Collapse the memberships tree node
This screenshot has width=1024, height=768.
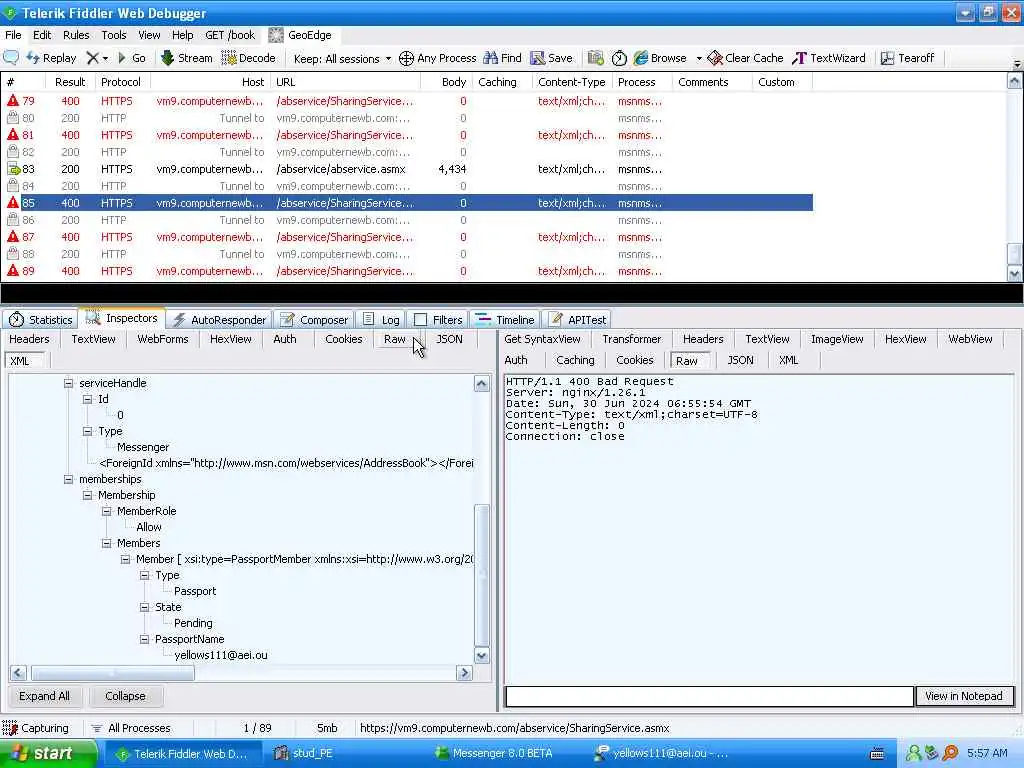point(68,479)
